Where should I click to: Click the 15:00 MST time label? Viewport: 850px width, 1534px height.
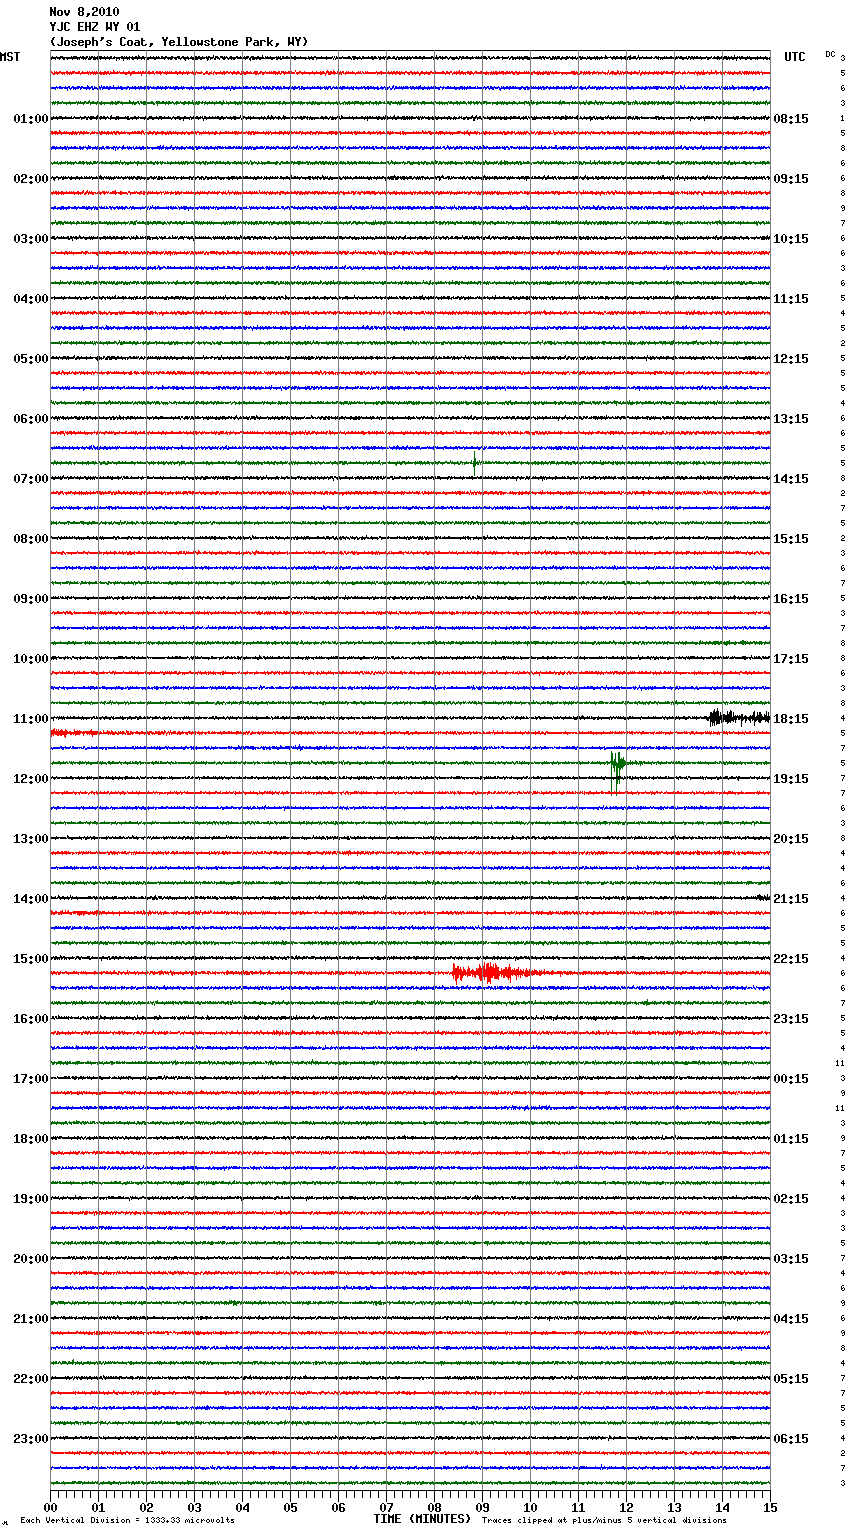(30, 959)
